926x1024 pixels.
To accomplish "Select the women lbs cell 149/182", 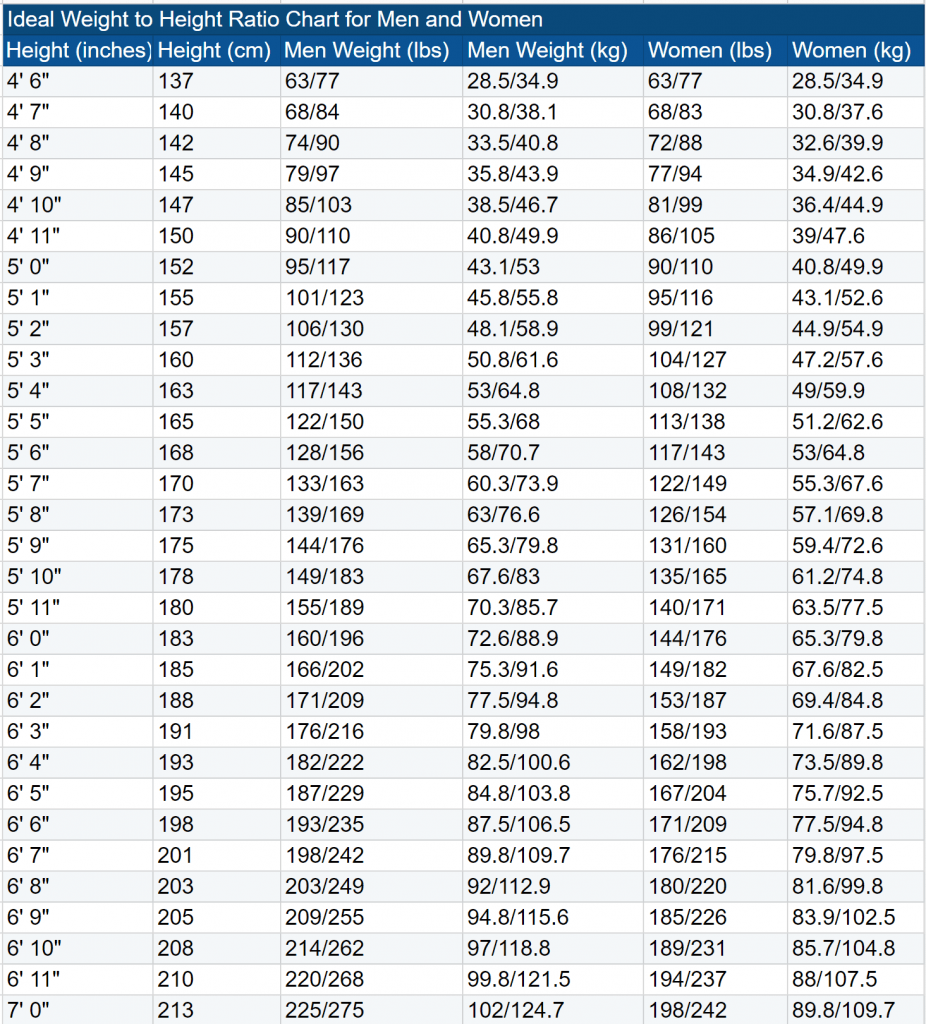I will pos(715,669).
